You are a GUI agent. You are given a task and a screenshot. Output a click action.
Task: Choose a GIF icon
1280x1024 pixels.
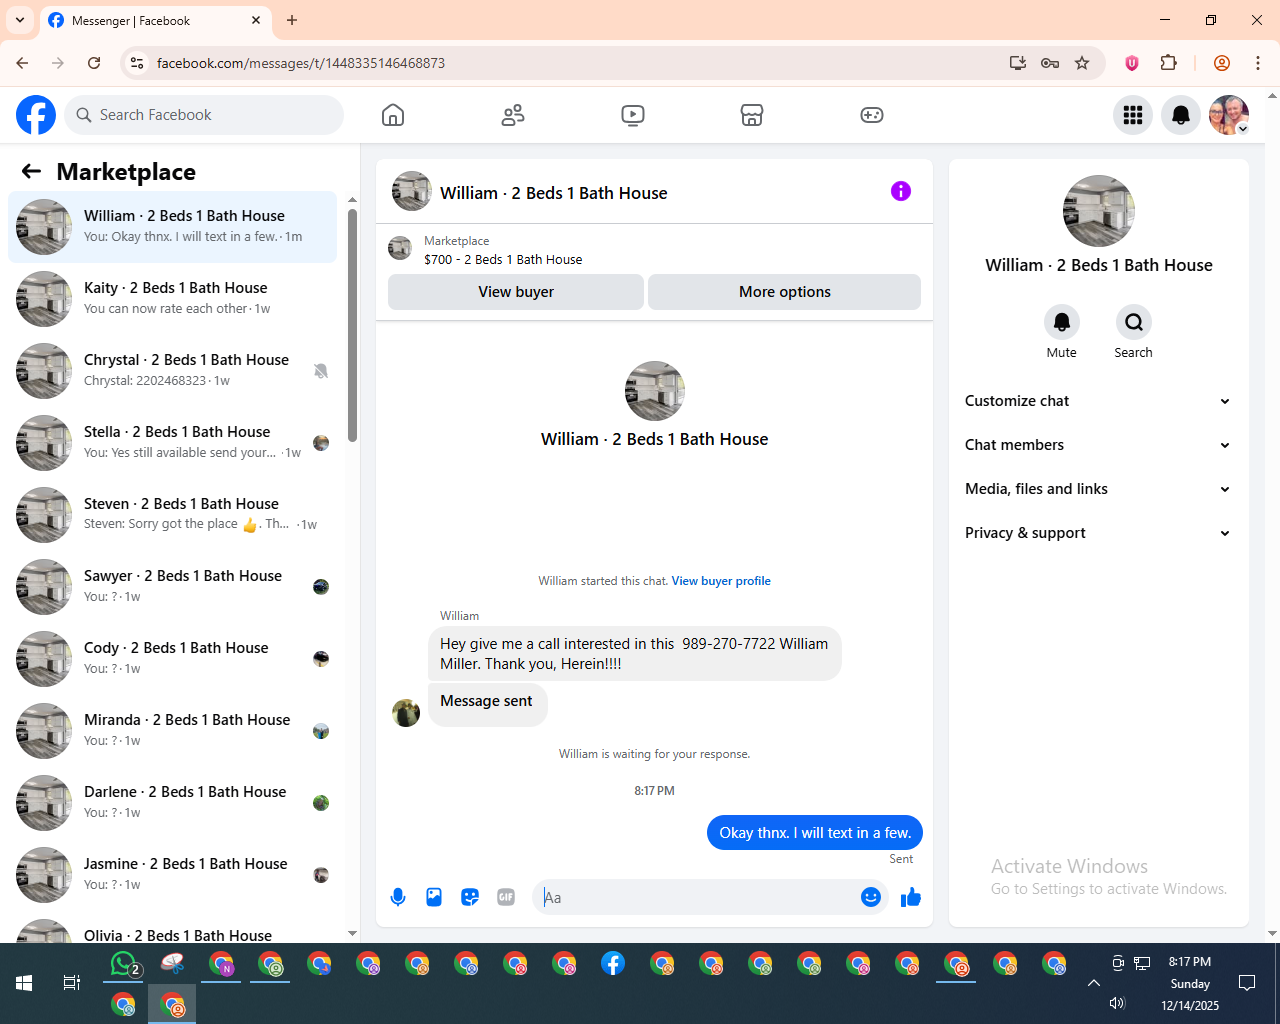(506, 897)
